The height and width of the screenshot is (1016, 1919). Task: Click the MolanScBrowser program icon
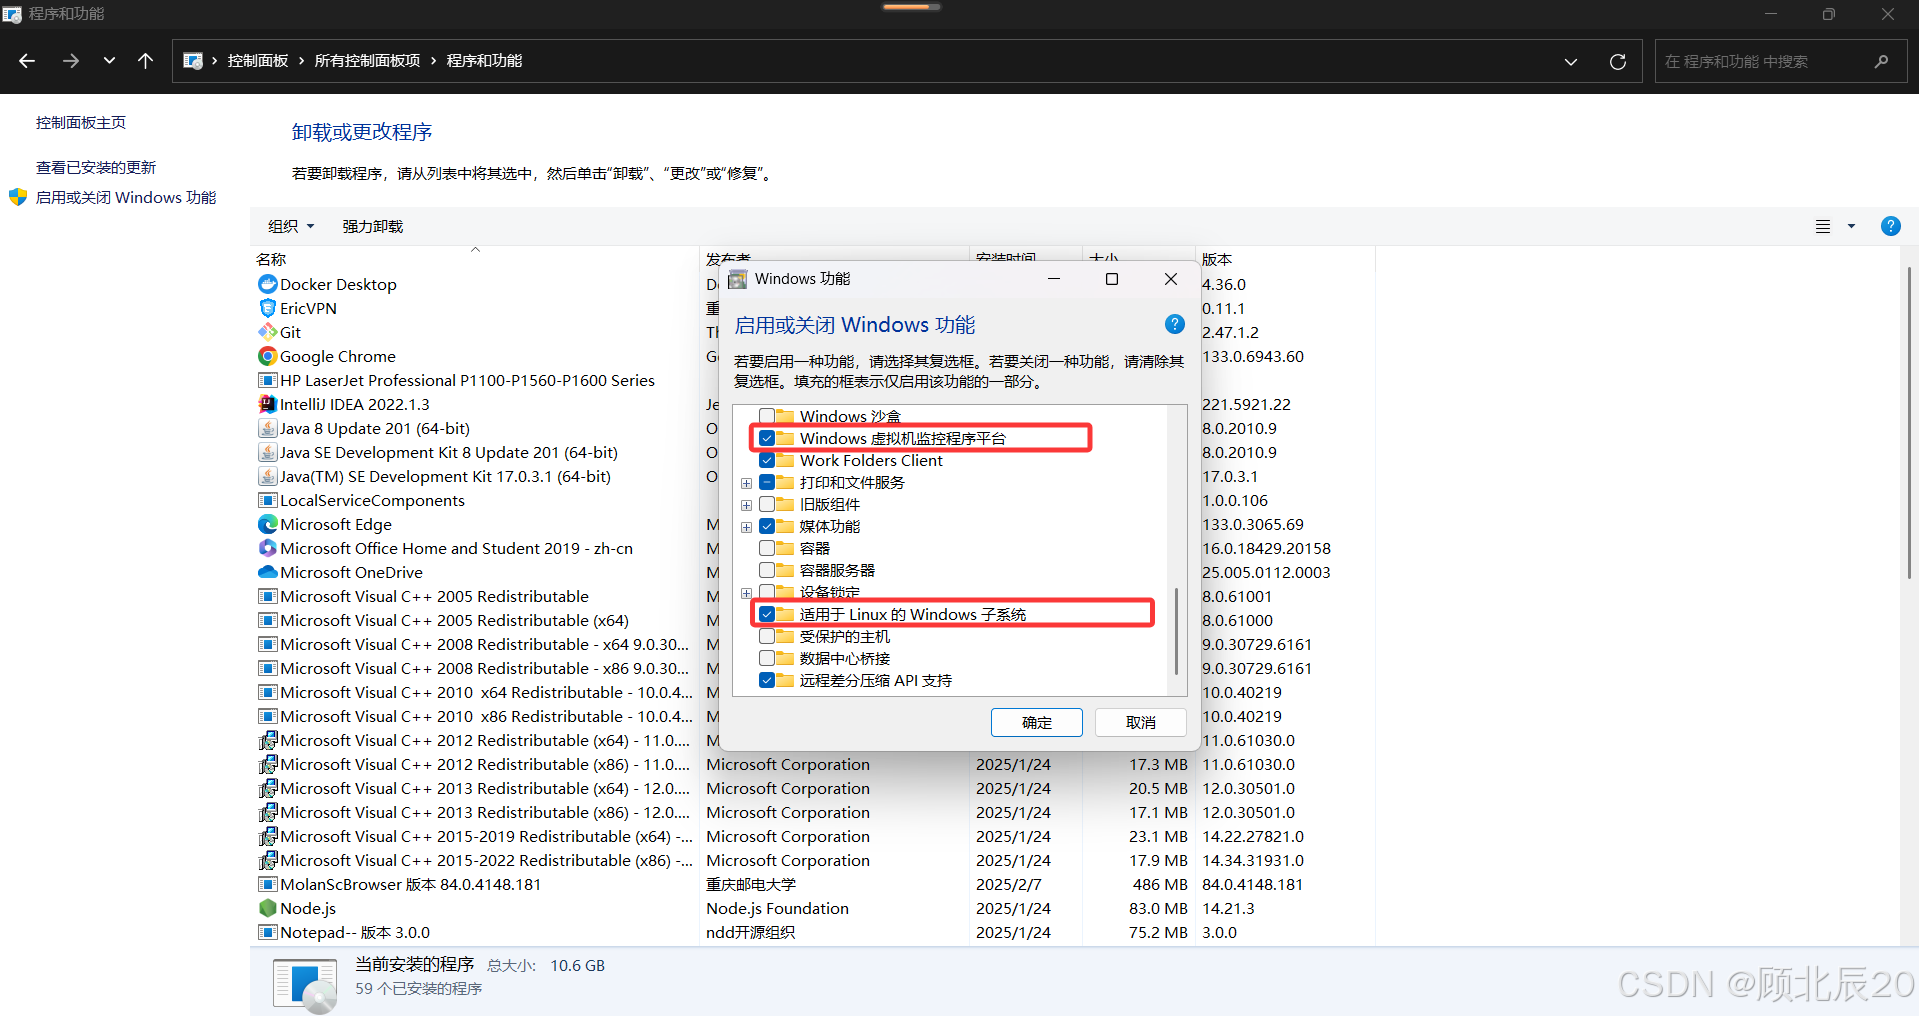[267, 884]
